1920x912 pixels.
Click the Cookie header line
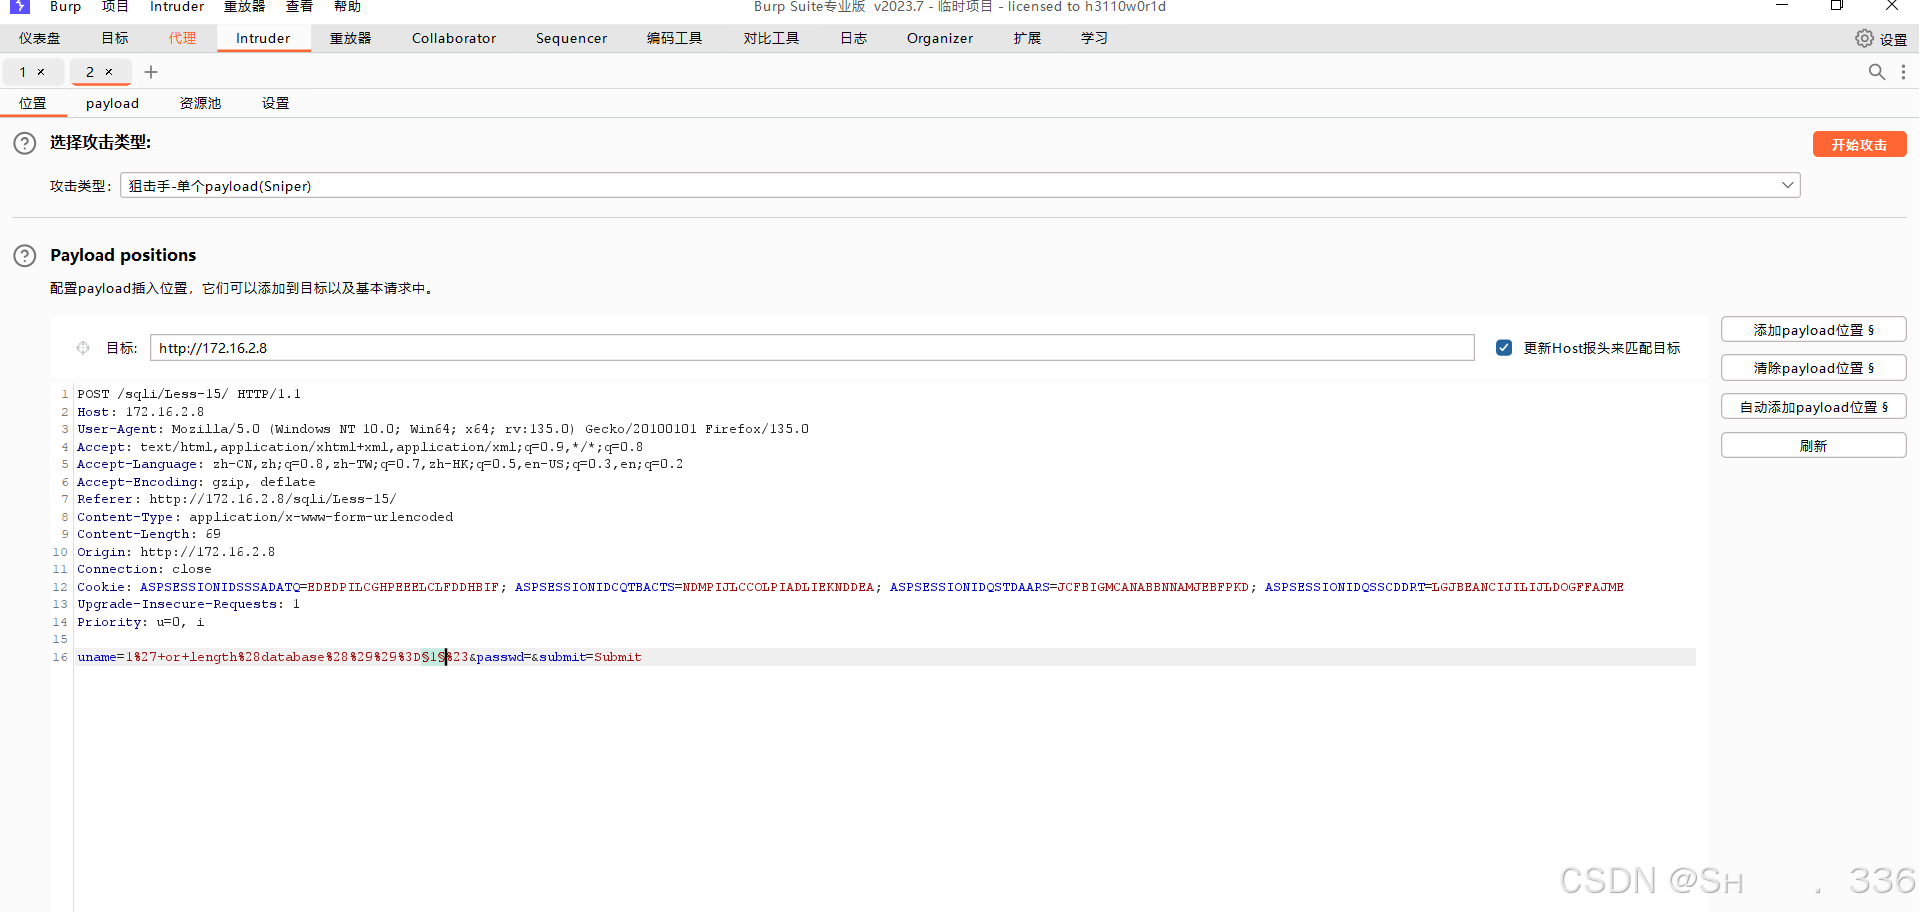[850, 587]
